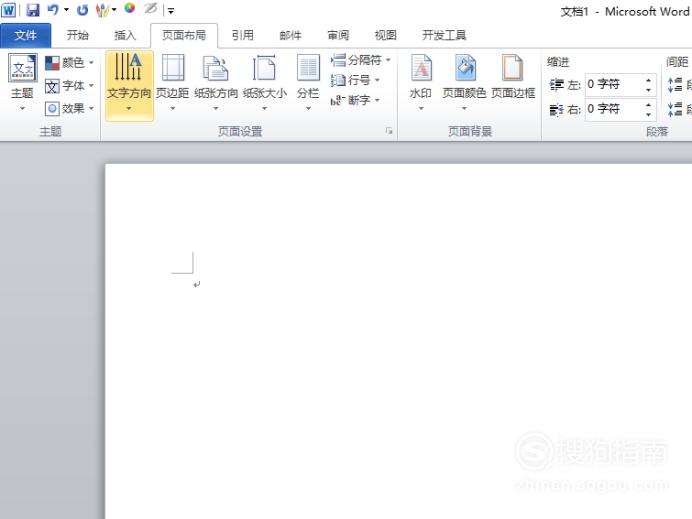Click in the blank document page
Screen dimensions: 692x519
(398, 341)
